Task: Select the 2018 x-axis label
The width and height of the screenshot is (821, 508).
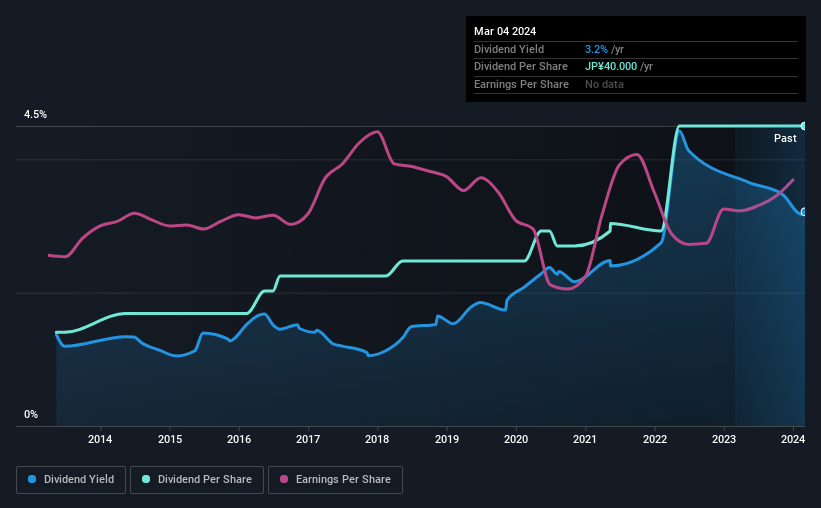Action: point(377,439)
